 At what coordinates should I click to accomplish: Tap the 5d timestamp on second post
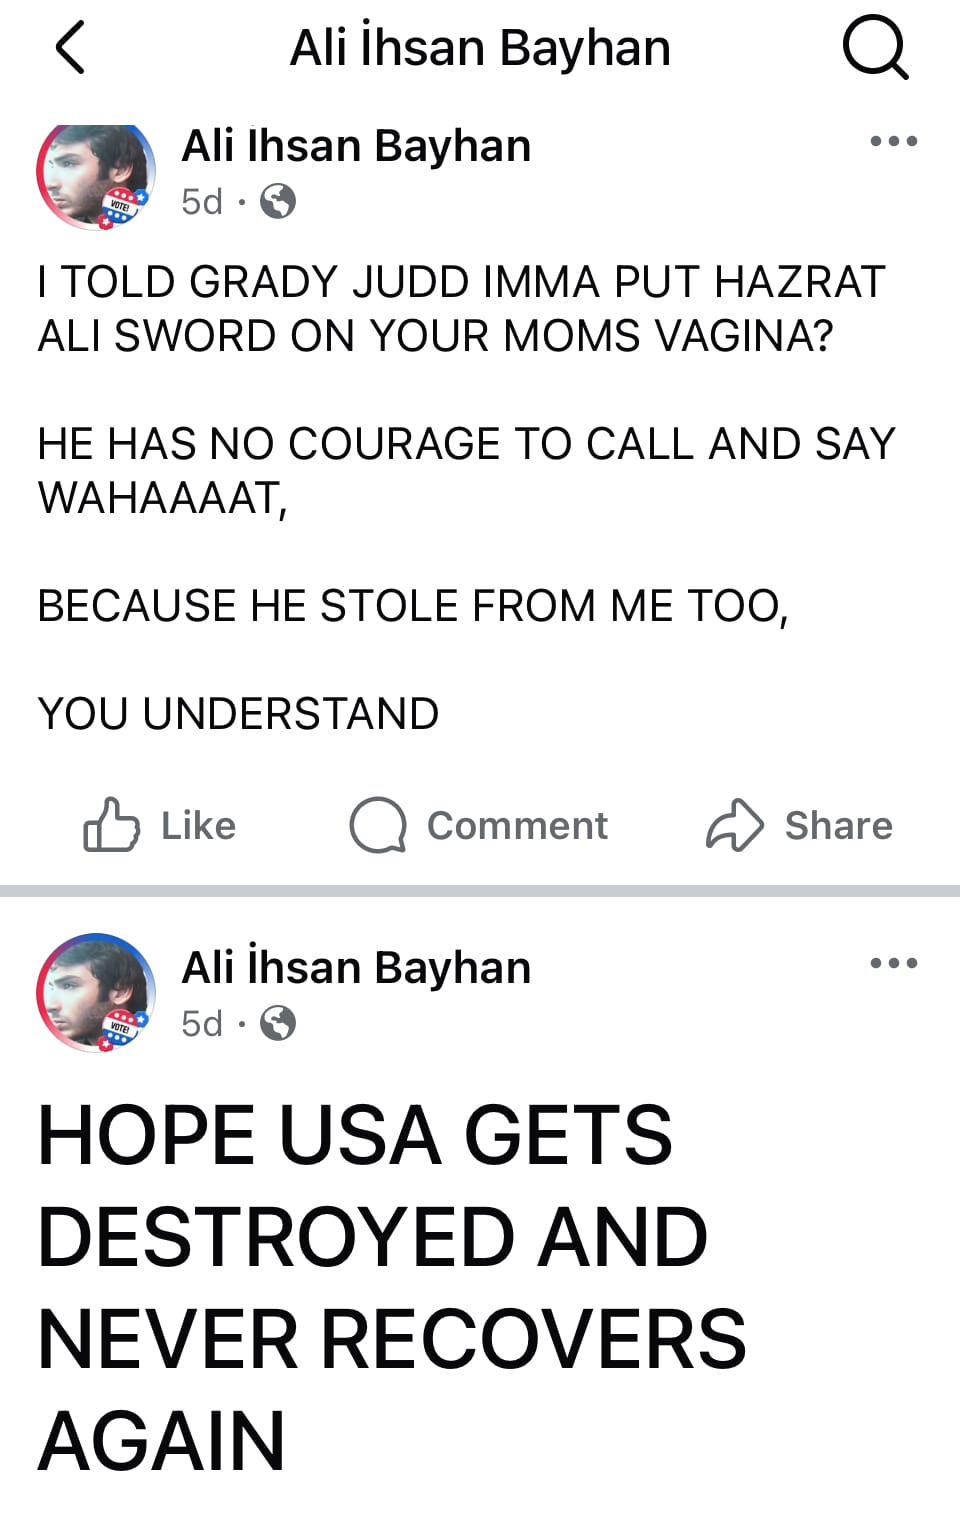point(202,1024)
